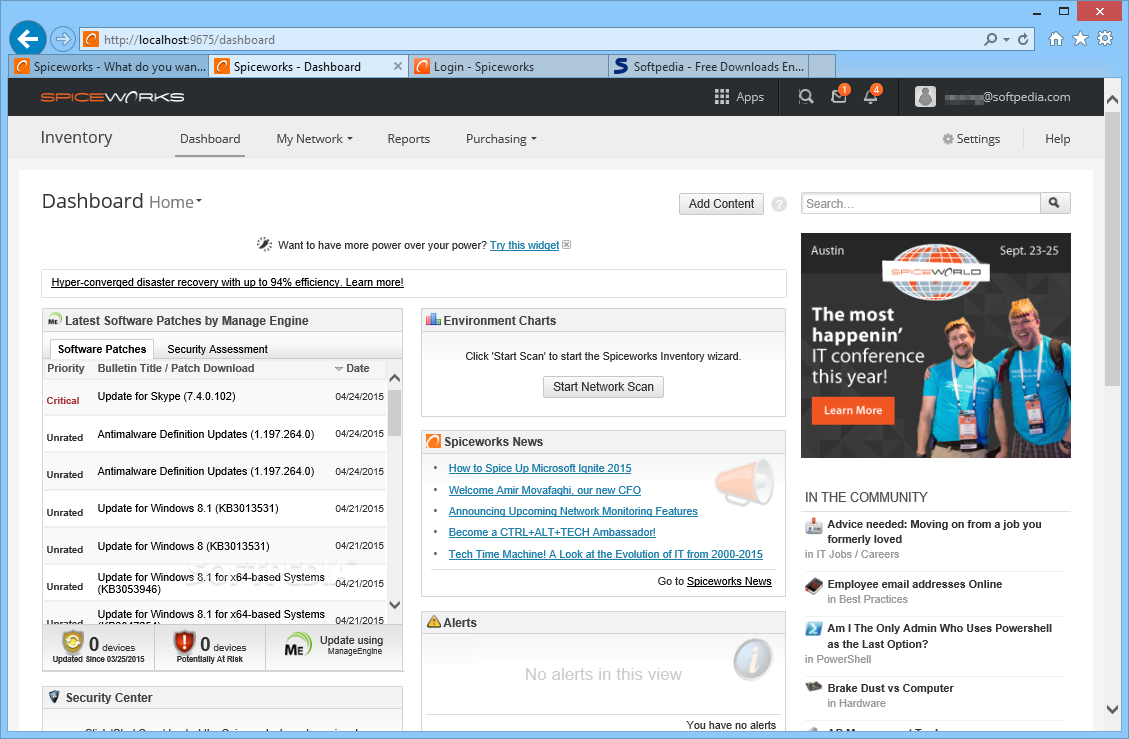Expand the My Network menu
1129x739 pixels.
point(315,139)
